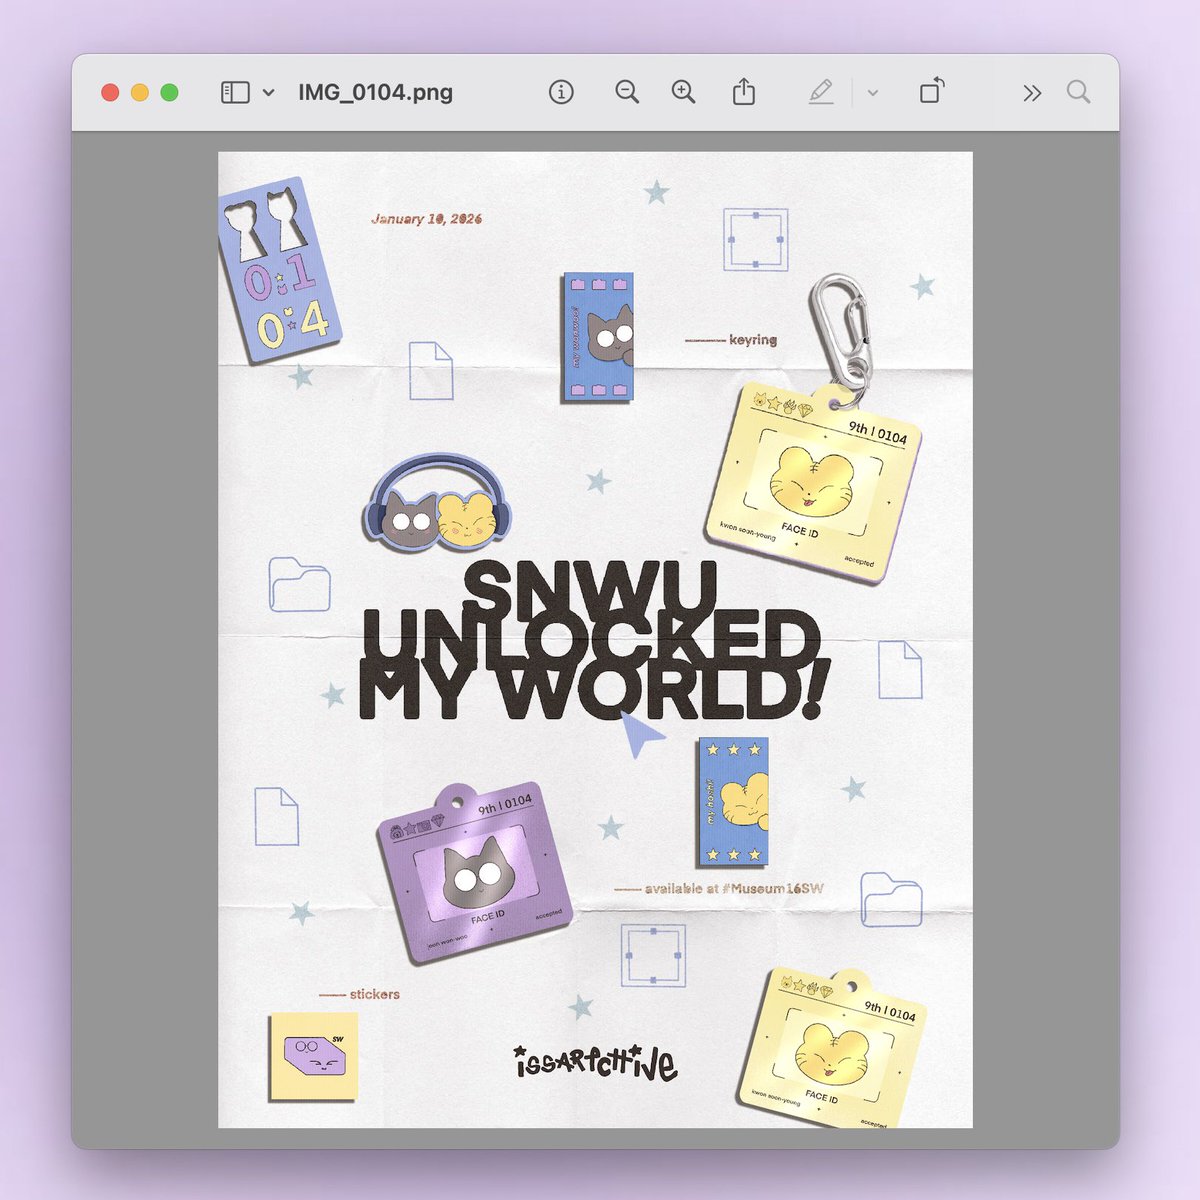Expand the sidebar view options chevron

point(268,93)
